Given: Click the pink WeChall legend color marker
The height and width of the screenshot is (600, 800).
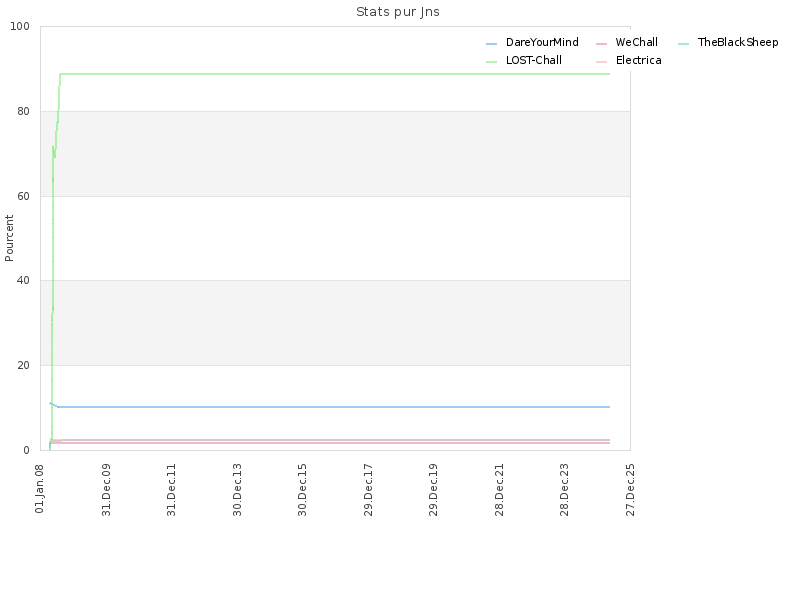Looking at the screenshot, I should click(x=602, y=44).
